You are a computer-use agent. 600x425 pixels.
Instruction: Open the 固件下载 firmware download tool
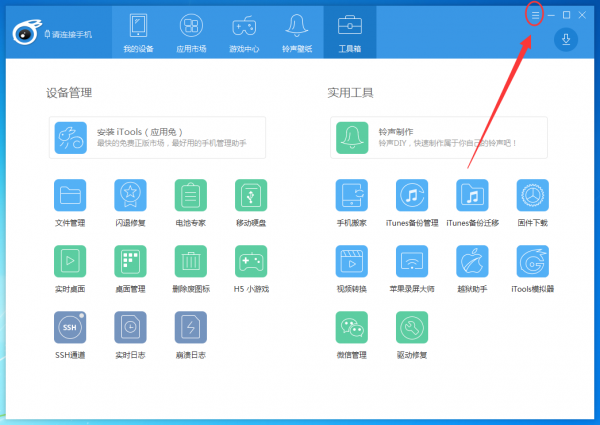533,195
